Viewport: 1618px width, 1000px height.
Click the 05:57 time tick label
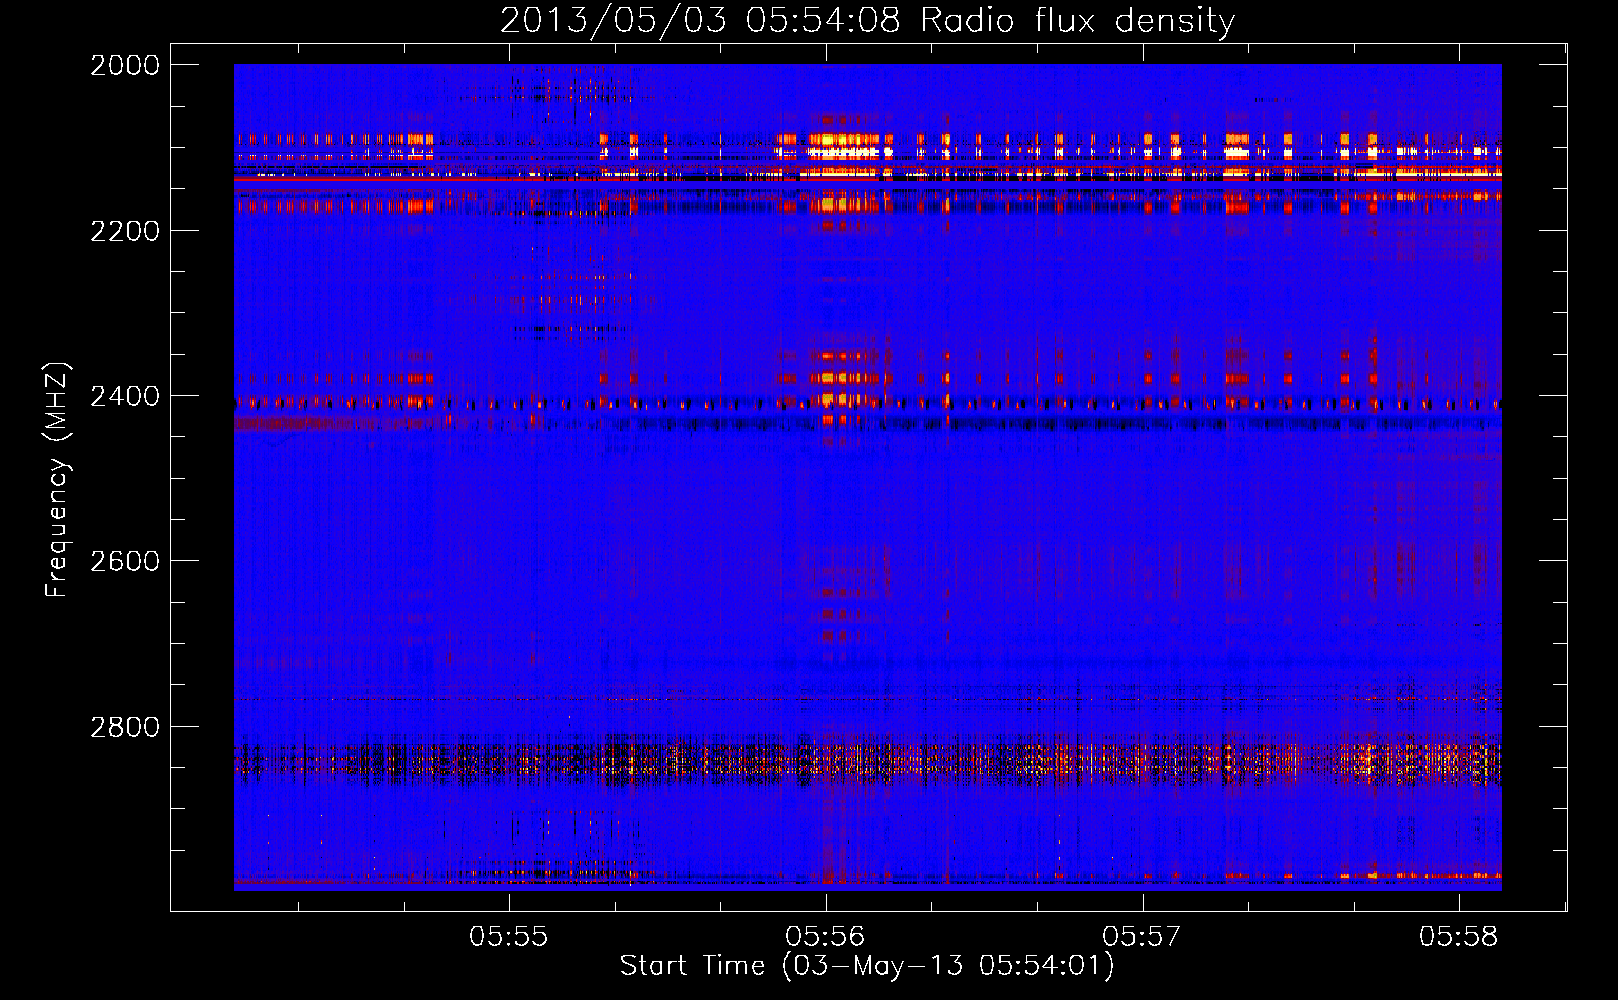pos(1142,937)
